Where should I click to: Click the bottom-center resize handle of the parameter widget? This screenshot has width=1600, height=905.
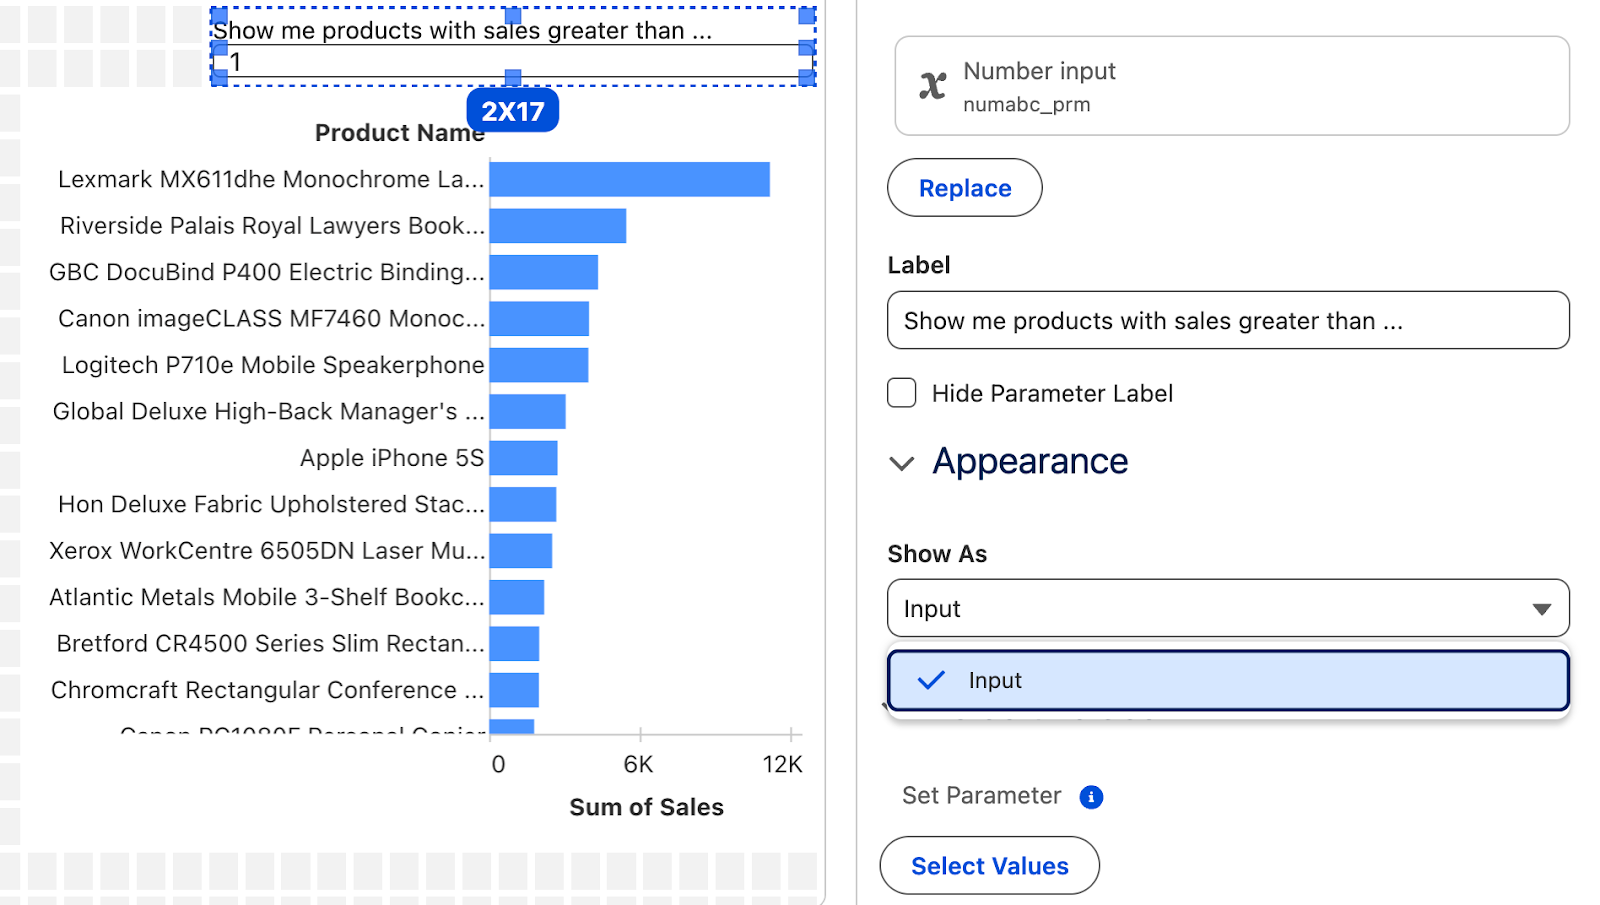pos(513,77)
